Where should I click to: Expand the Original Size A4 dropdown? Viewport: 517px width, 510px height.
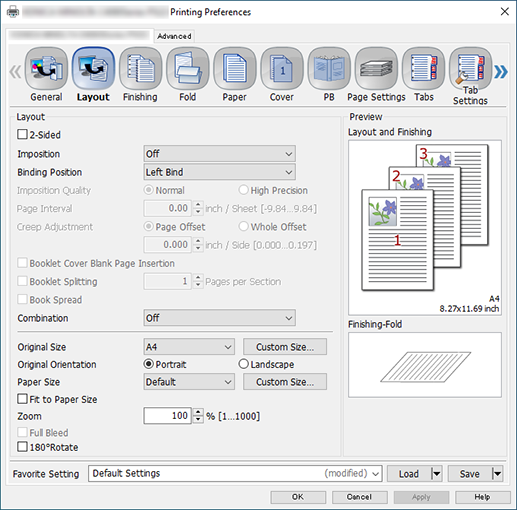click(189, 347)
